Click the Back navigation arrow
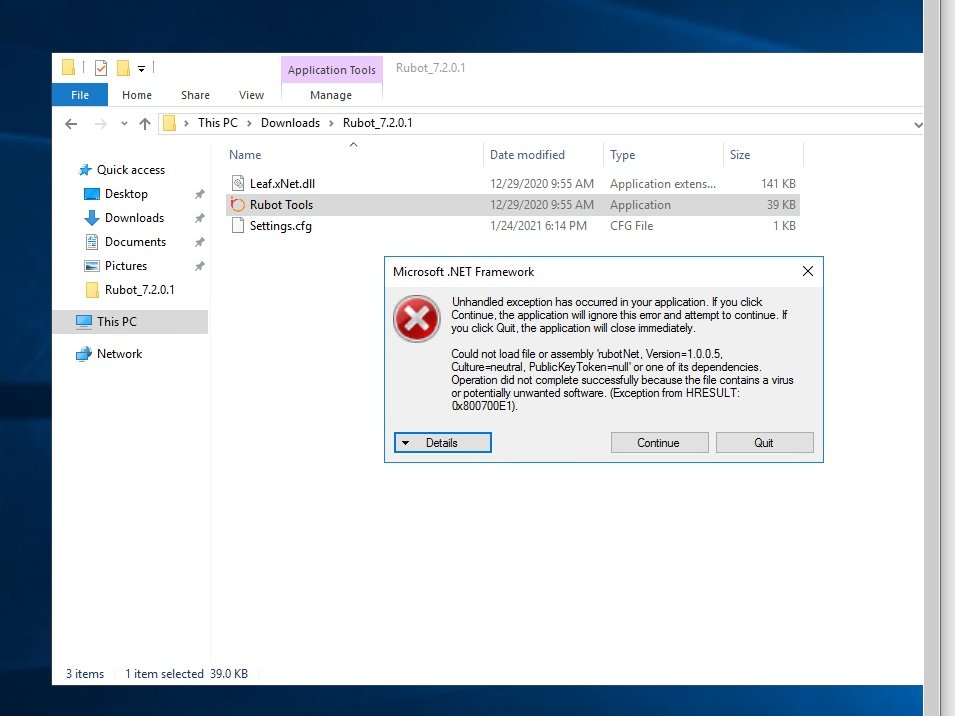Viewport: 955px width, 716px height. tap(71, 124)
